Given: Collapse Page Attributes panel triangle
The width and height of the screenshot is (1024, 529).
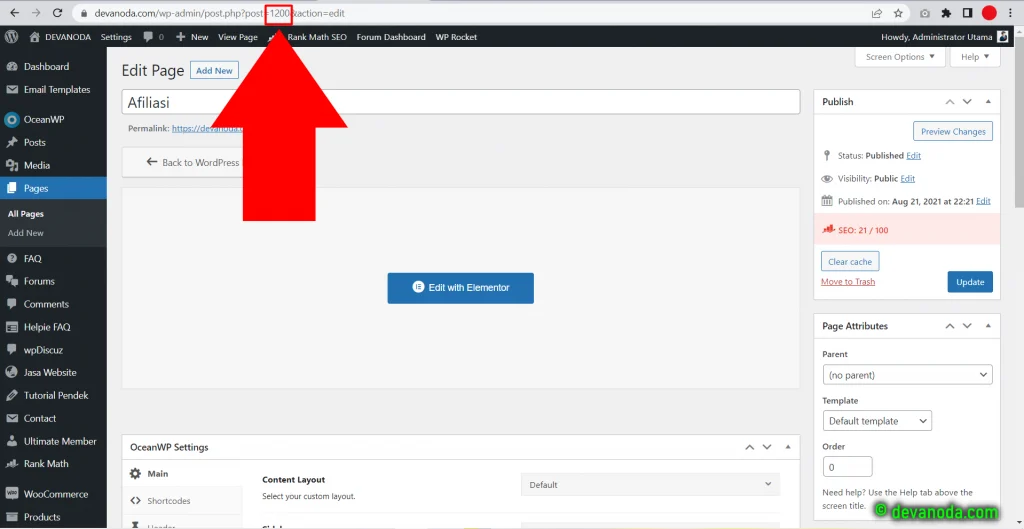Looking at the screenshot, I should [x=988, y=326].
